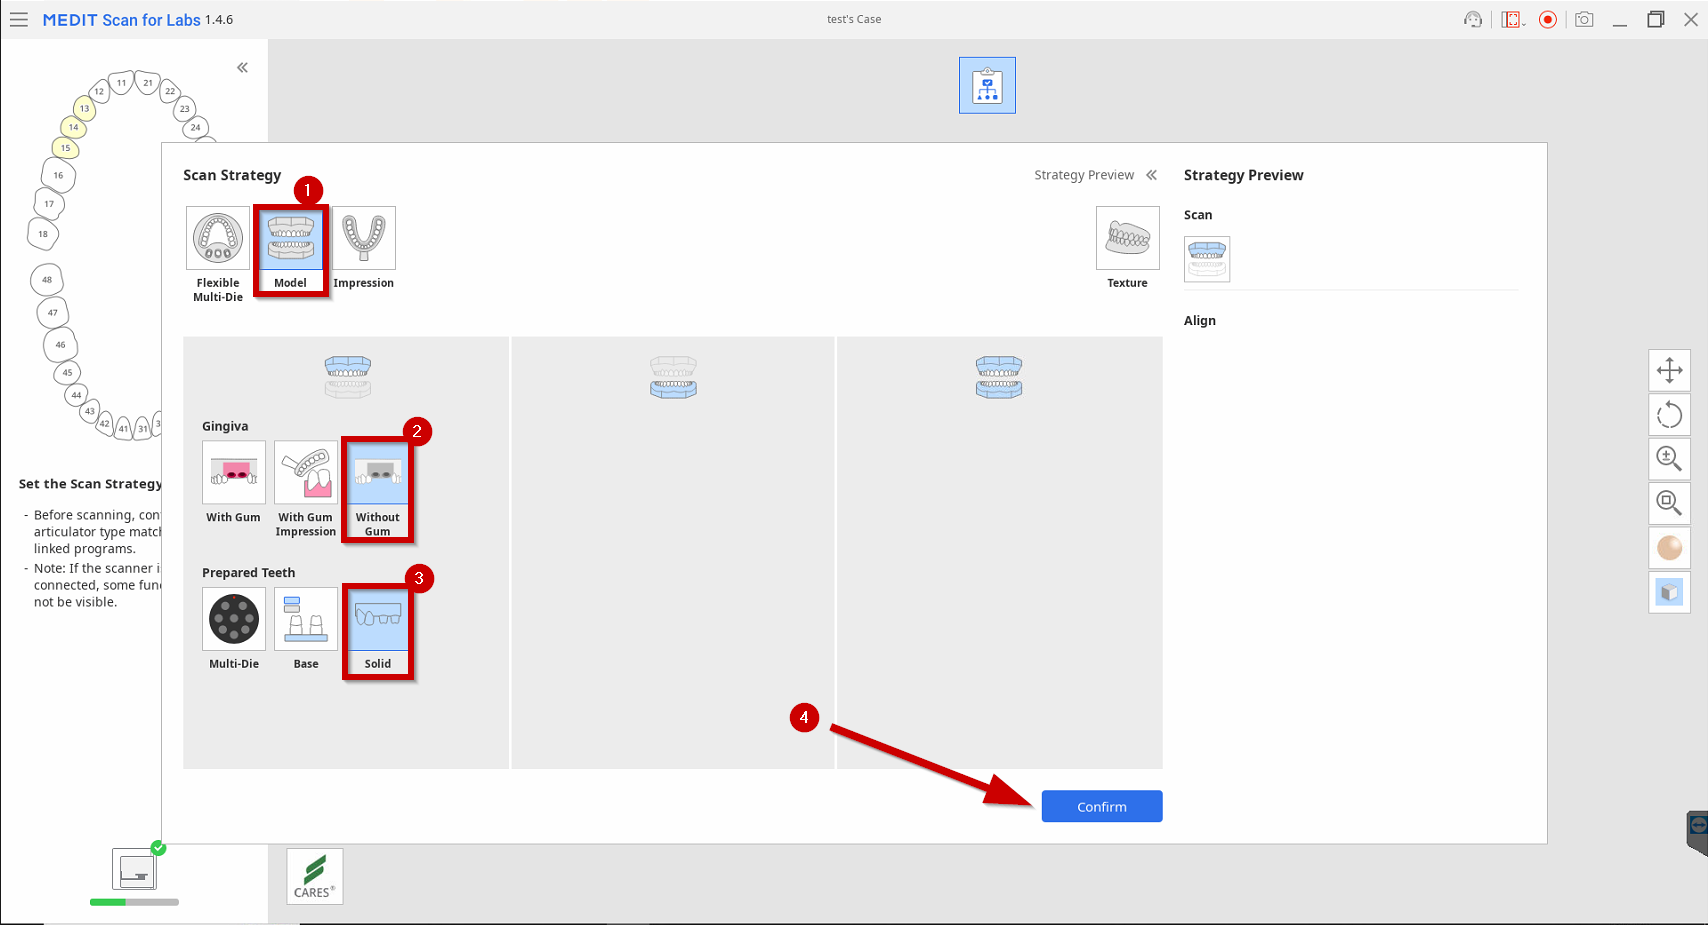Select tooth 48 on the chart
Image resolution: width=1708 pixels, height=925 pixels.
coord(47,280)
